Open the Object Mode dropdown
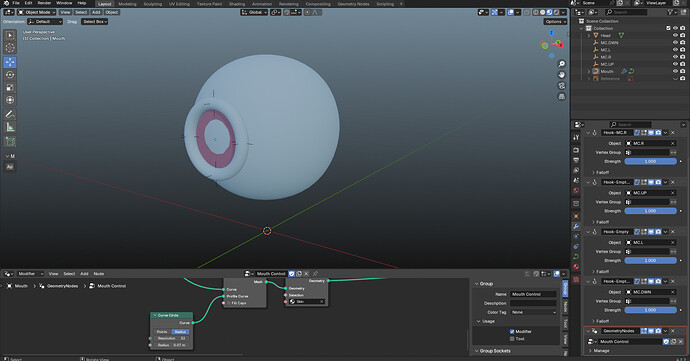This screenshot has height=361, width=690. (37, 12)
